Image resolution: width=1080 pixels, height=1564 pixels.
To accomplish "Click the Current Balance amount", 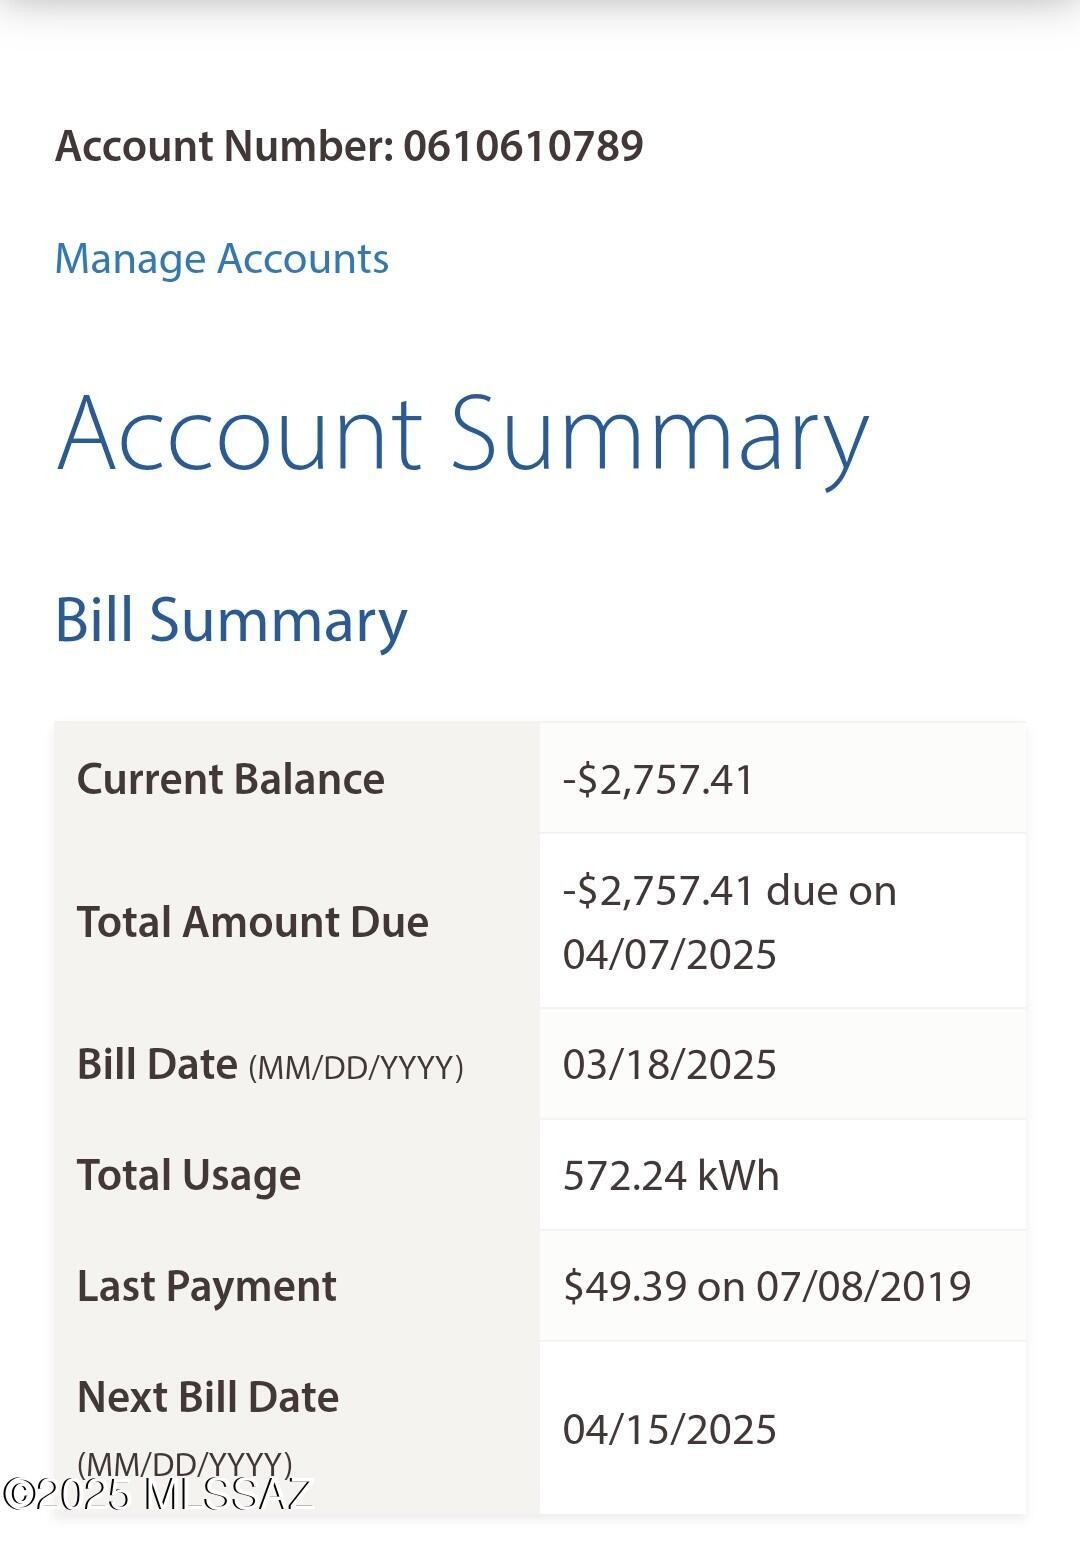I will pos(658,780).
